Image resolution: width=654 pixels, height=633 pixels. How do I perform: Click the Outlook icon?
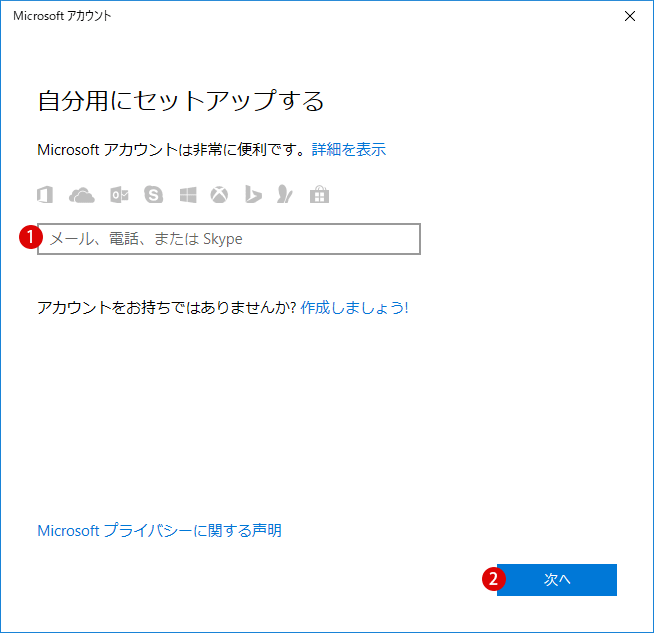pyautogui.click(x=119, y=195)
